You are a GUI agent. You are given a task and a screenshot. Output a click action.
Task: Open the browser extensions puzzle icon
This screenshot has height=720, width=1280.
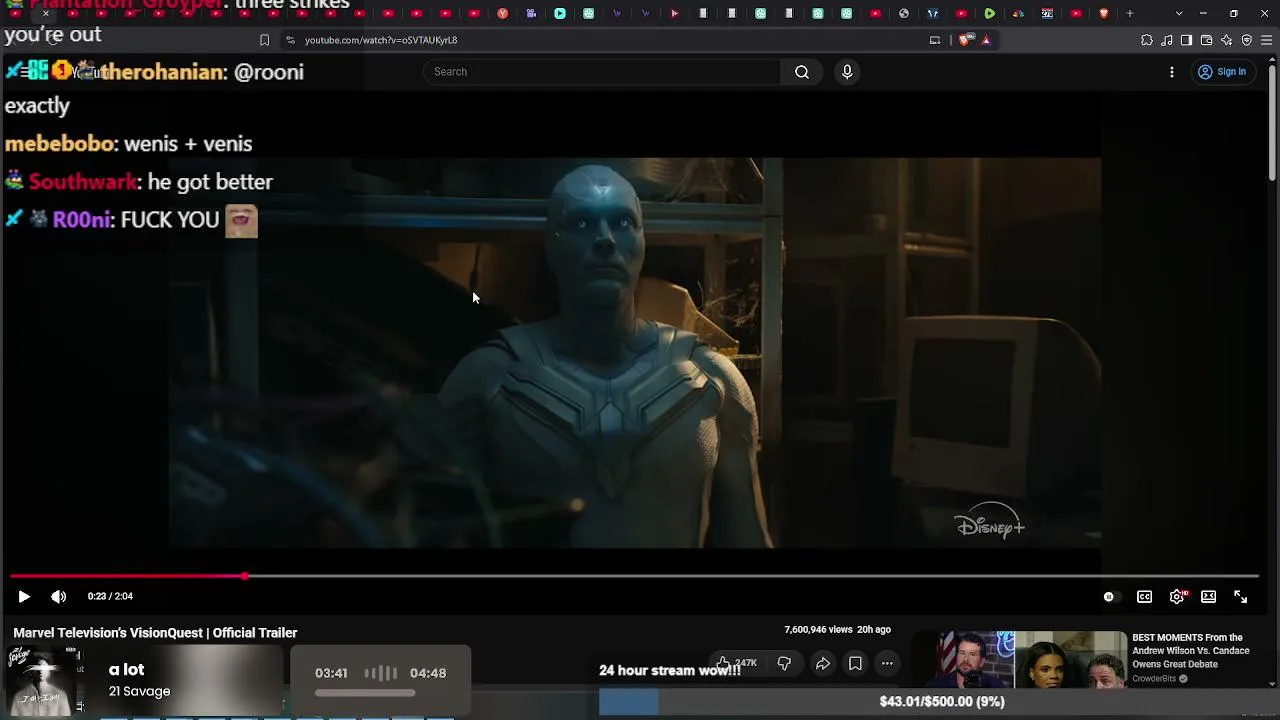click(x=1147, y=40)
